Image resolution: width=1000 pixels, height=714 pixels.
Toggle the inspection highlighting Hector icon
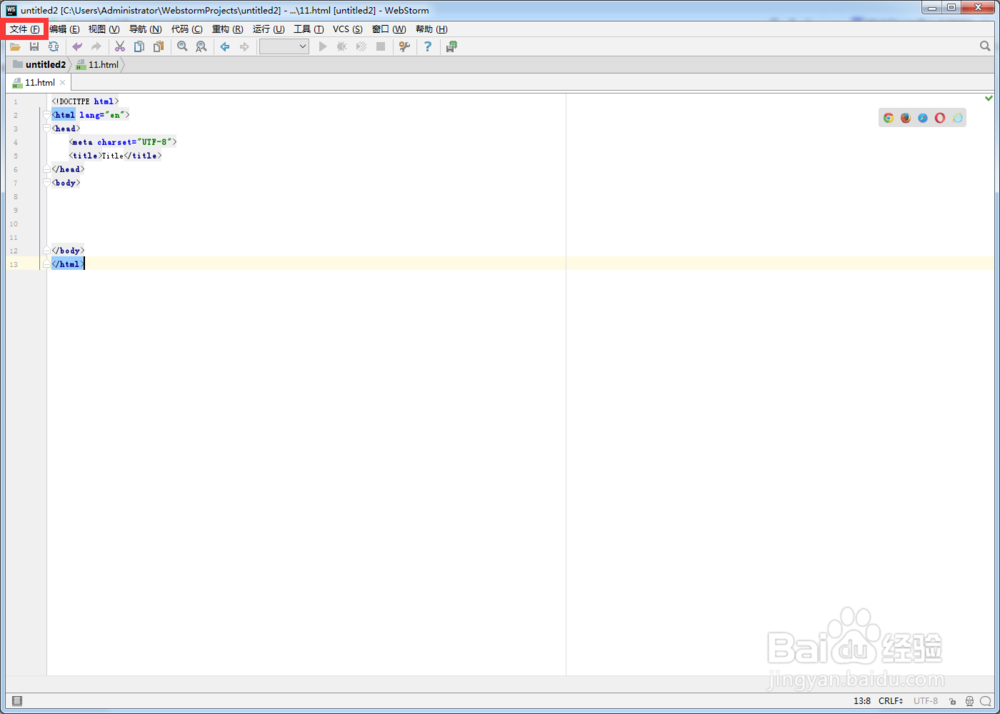click(970, 700)
